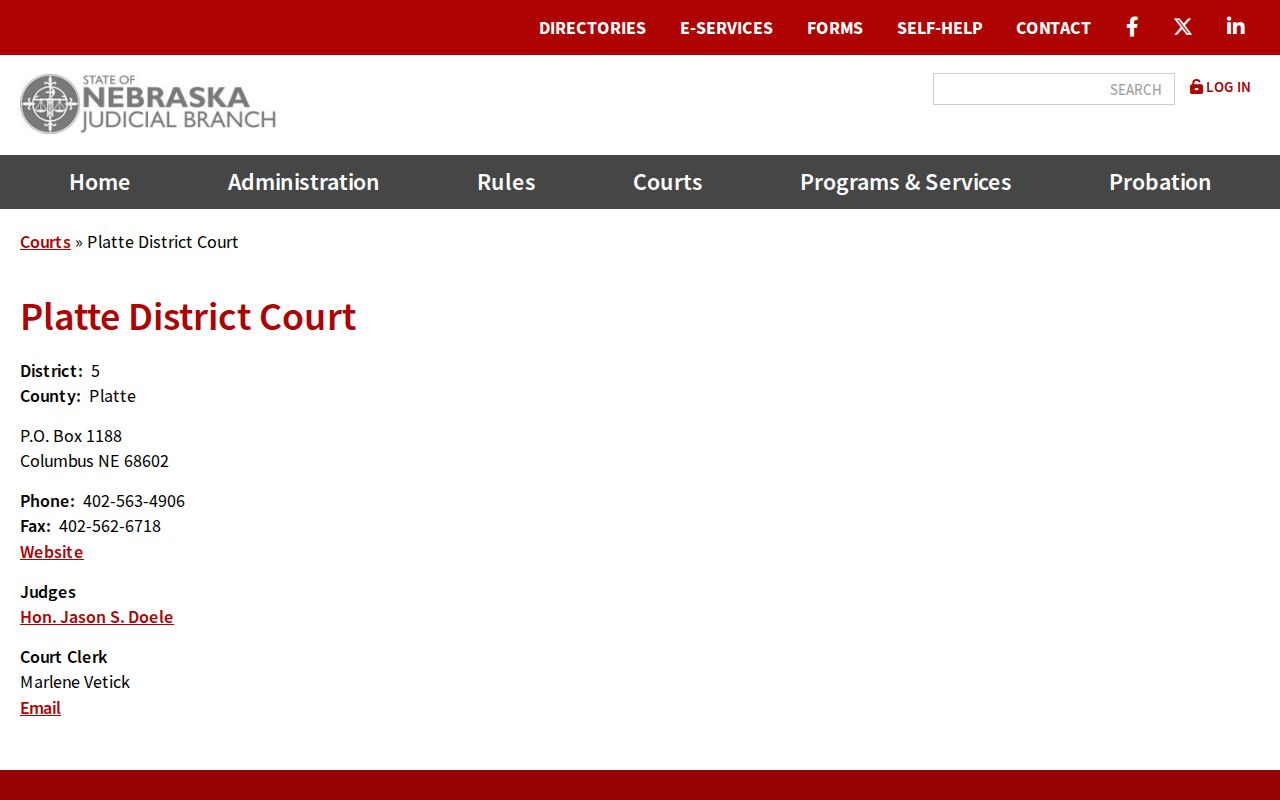The width and height of the screenshot is (1280, 800).
Task: Click the Judges label
Action: 48,592
